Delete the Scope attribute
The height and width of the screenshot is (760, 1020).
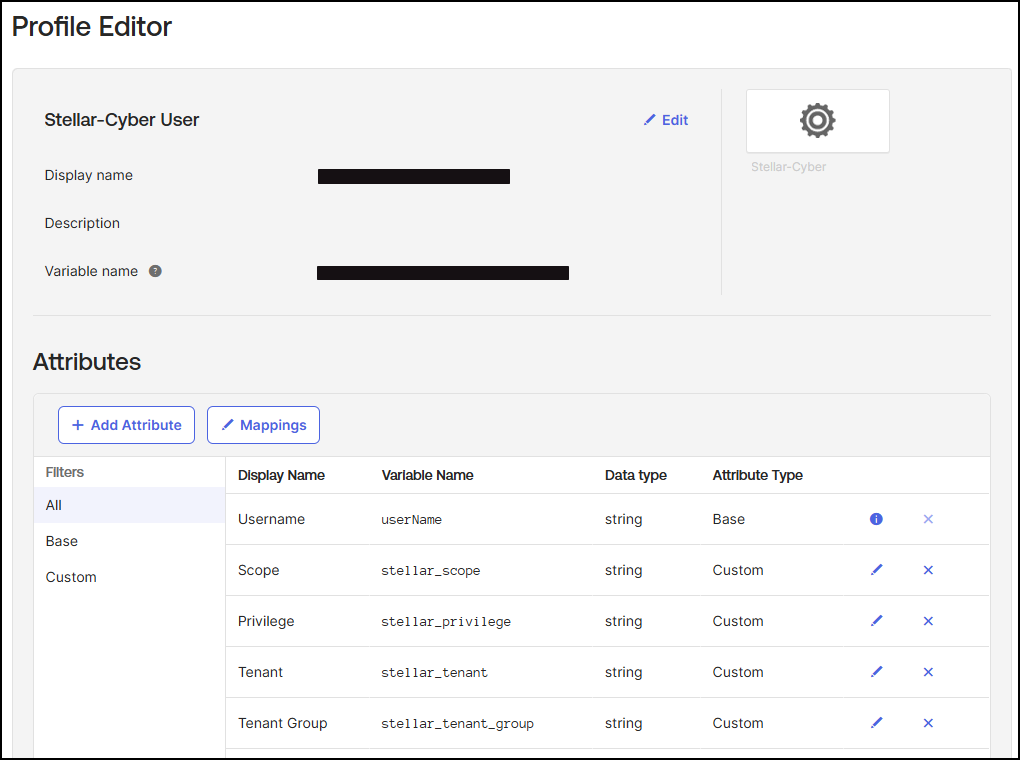point(928,570)
